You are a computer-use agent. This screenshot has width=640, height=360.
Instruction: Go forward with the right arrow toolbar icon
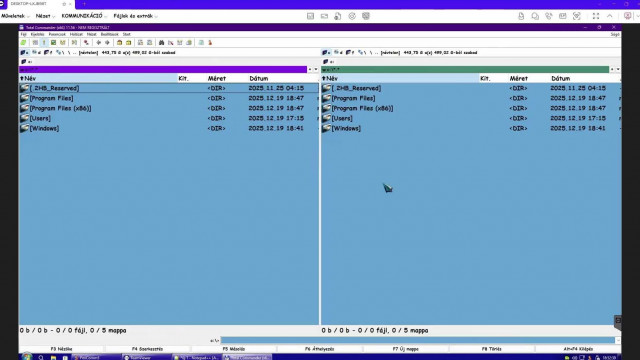107,42
